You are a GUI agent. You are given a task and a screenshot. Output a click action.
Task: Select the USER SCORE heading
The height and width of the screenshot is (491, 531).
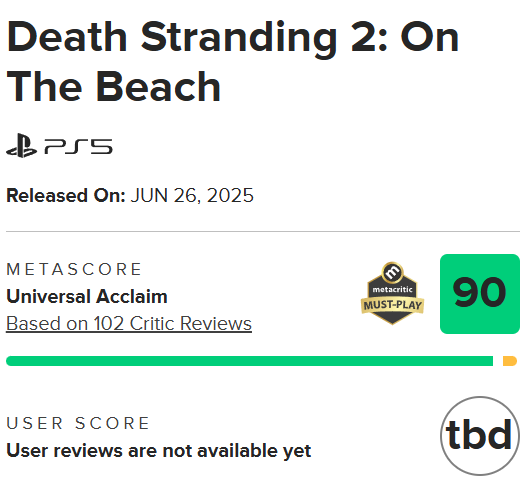point(78,423)
